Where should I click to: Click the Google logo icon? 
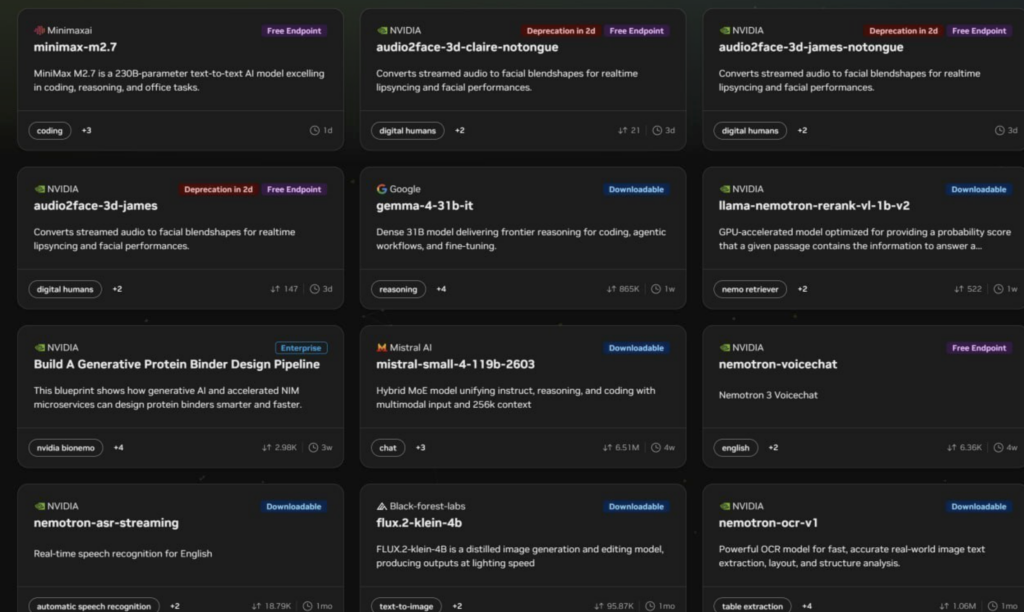point(382,189)
